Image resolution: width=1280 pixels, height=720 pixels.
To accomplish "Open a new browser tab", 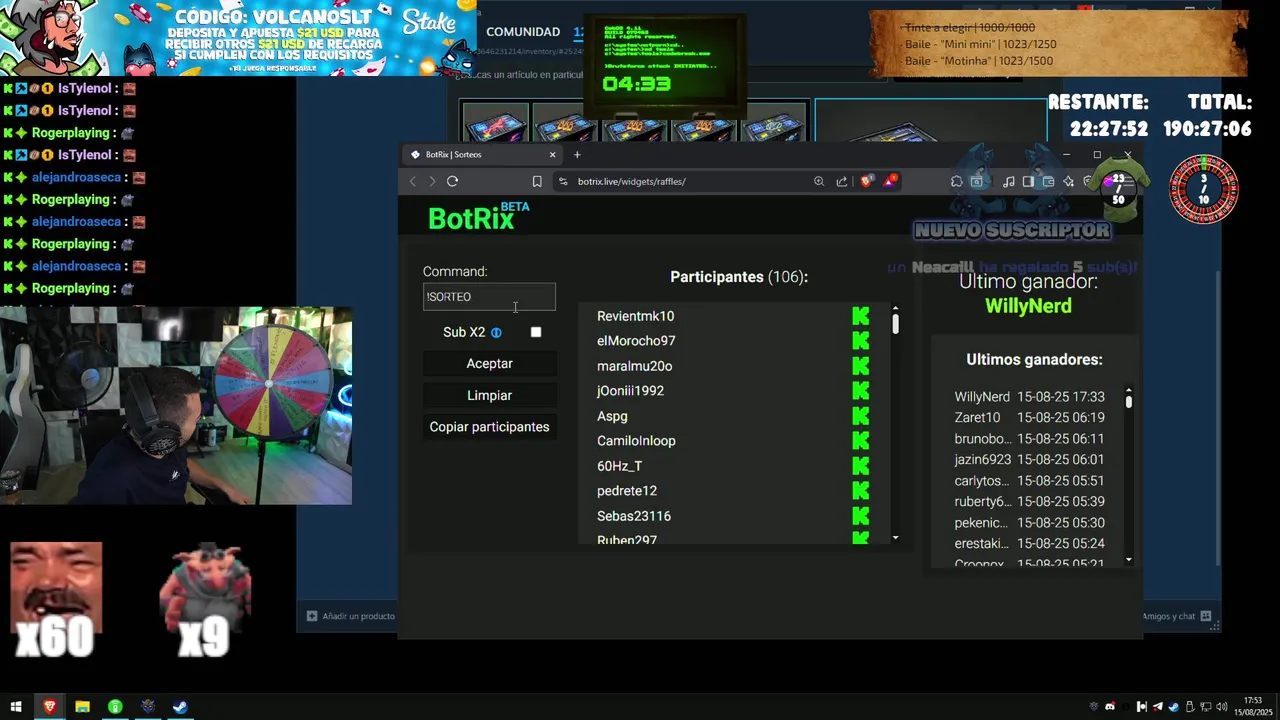I will click(x=577, y=154).
